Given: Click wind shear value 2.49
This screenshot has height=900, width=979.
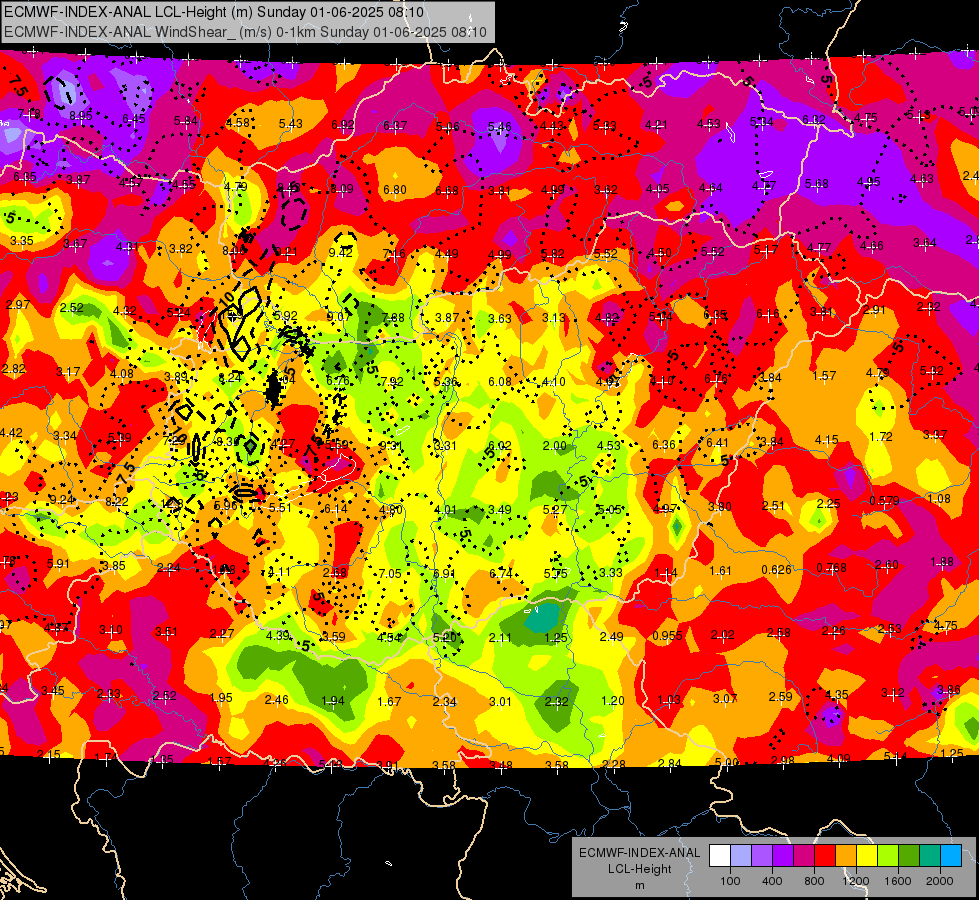Looking at the screenshot, I should 611,636.
